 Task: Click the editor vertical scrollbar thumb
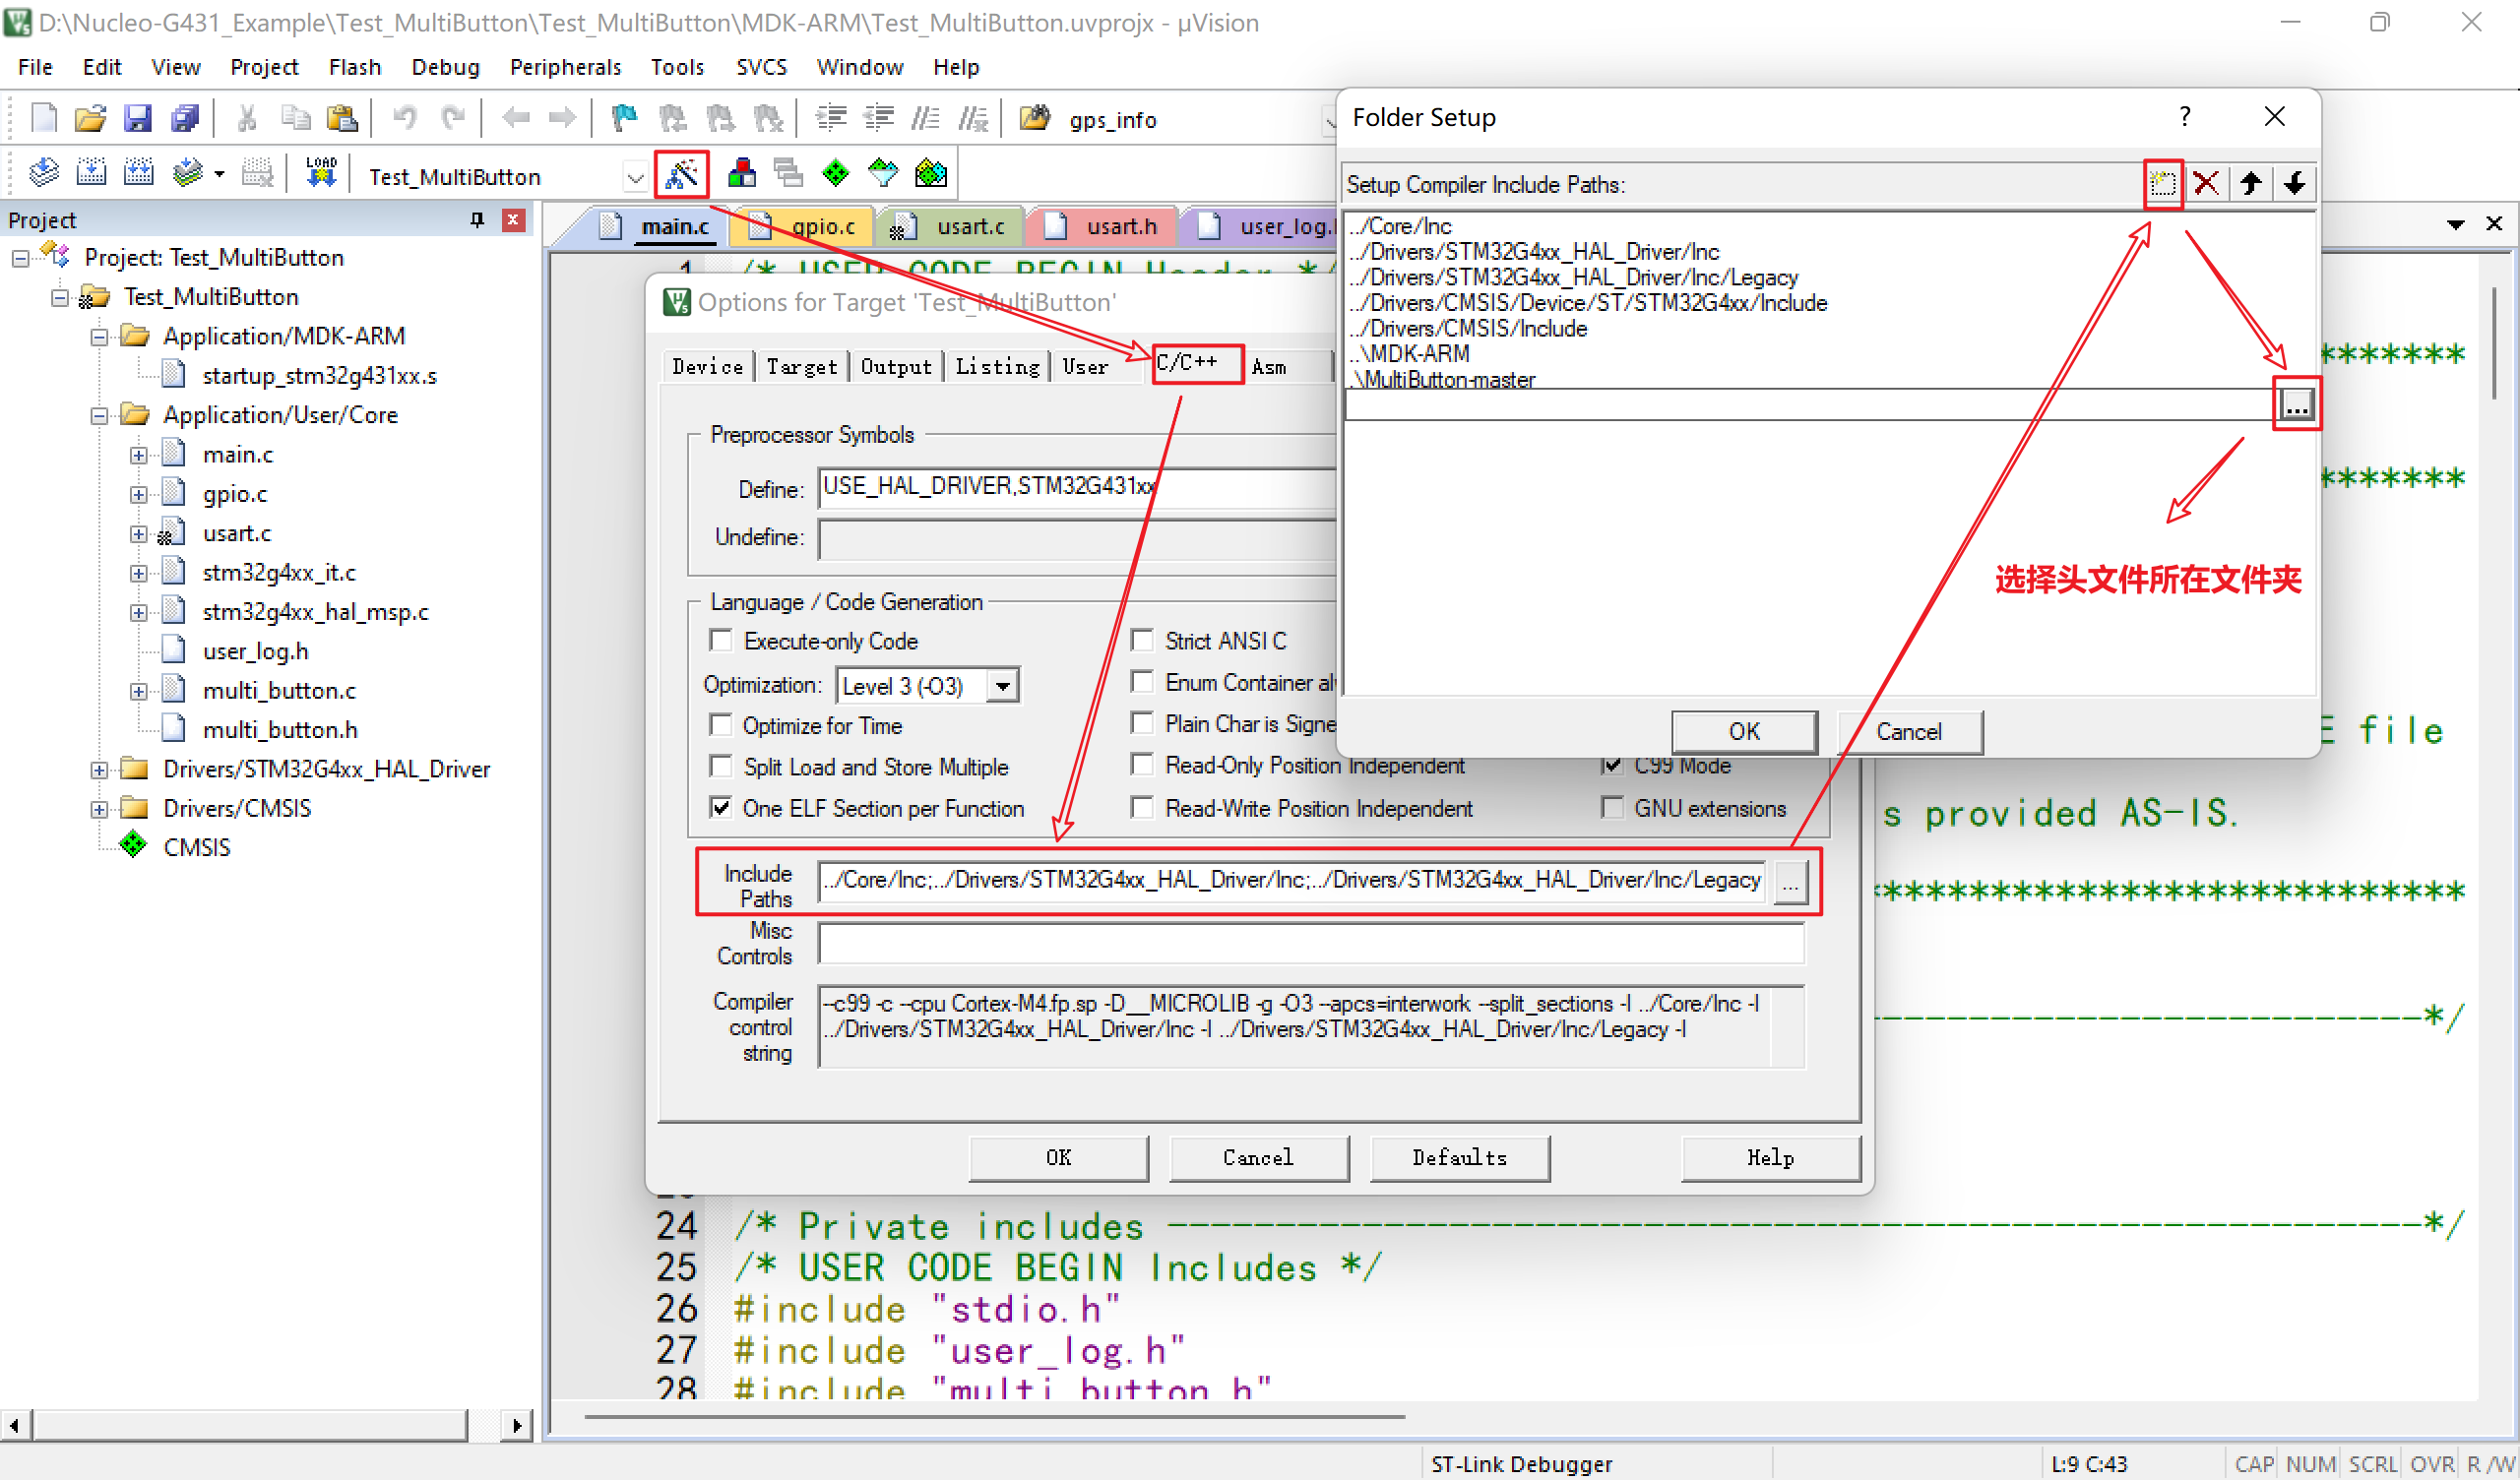point(2494,345)
